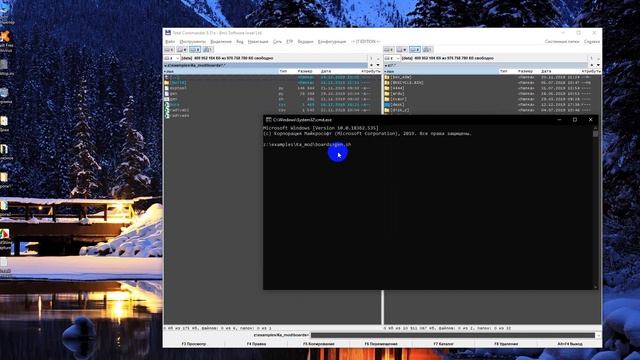
Task: Open the Вид menu
Action: point(240,42)
